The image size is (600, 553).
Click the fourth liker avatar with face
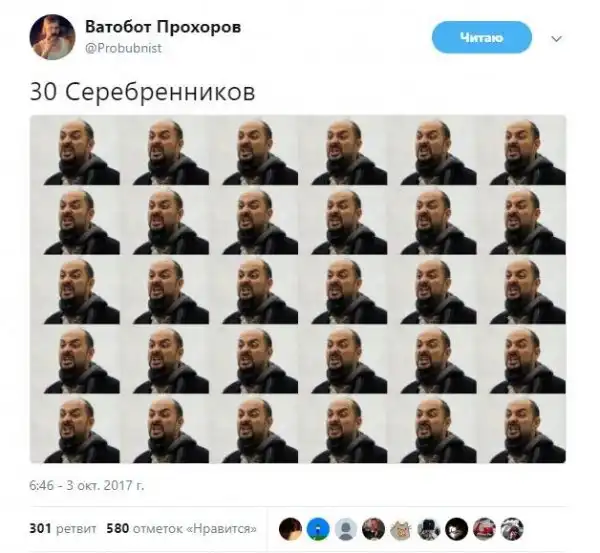tap(373, 529)
